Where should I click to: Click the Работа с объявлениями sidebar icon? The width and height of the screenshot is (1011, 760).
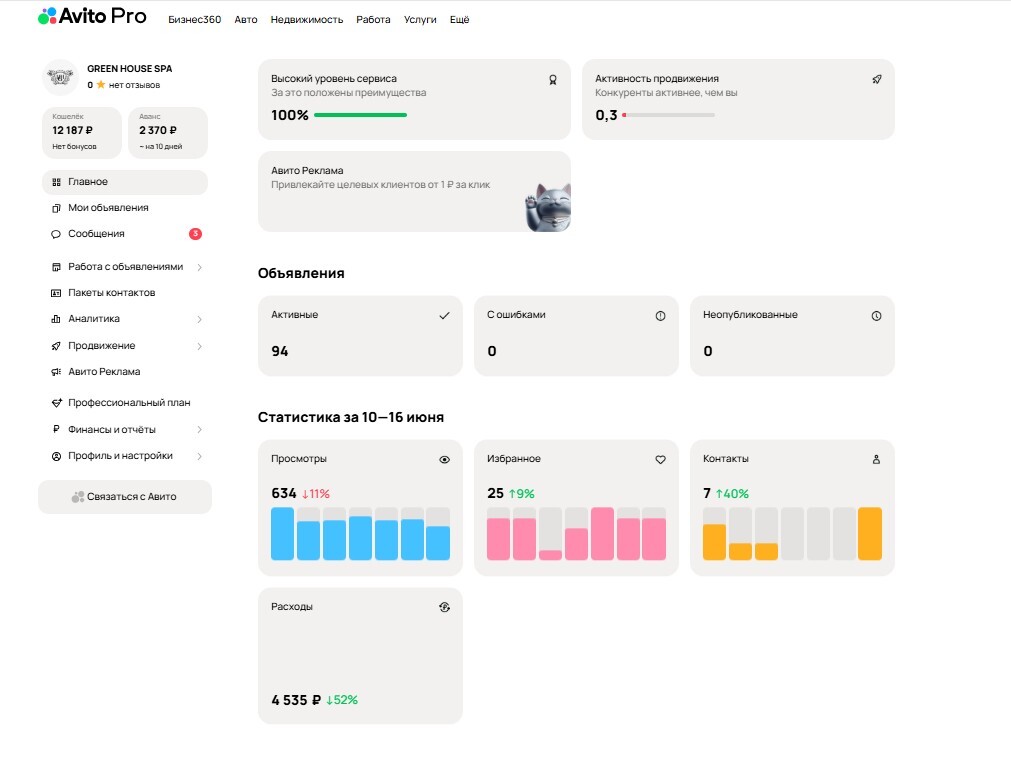(x=56, y=267)
